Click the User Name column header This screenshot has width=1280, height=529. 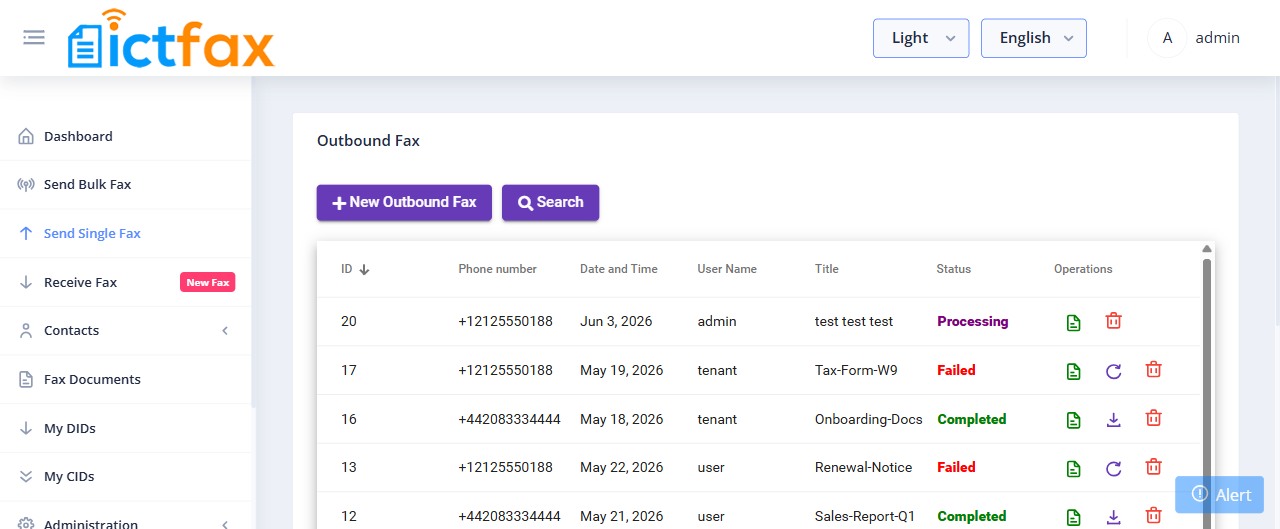tap(727, 269)
